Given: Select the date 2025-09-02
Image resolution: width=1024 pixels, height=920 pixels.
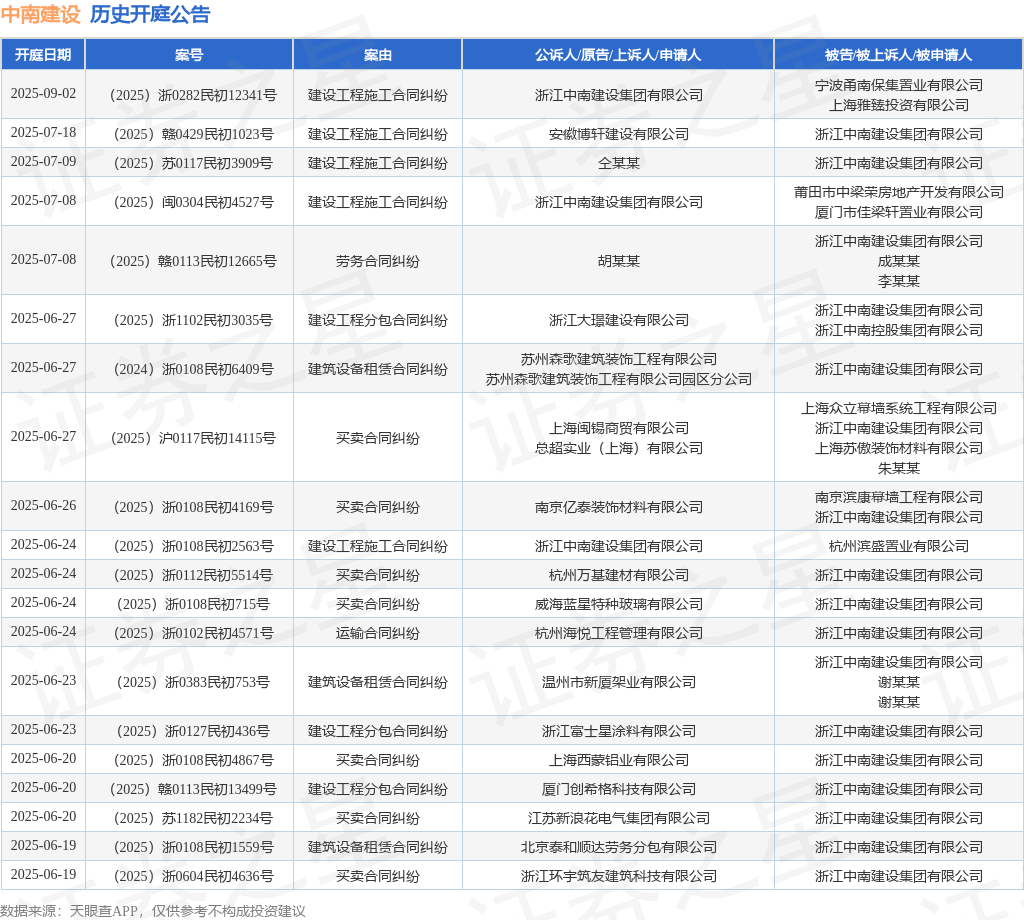Looking at the screenshot, I should [x=43, y=94].
